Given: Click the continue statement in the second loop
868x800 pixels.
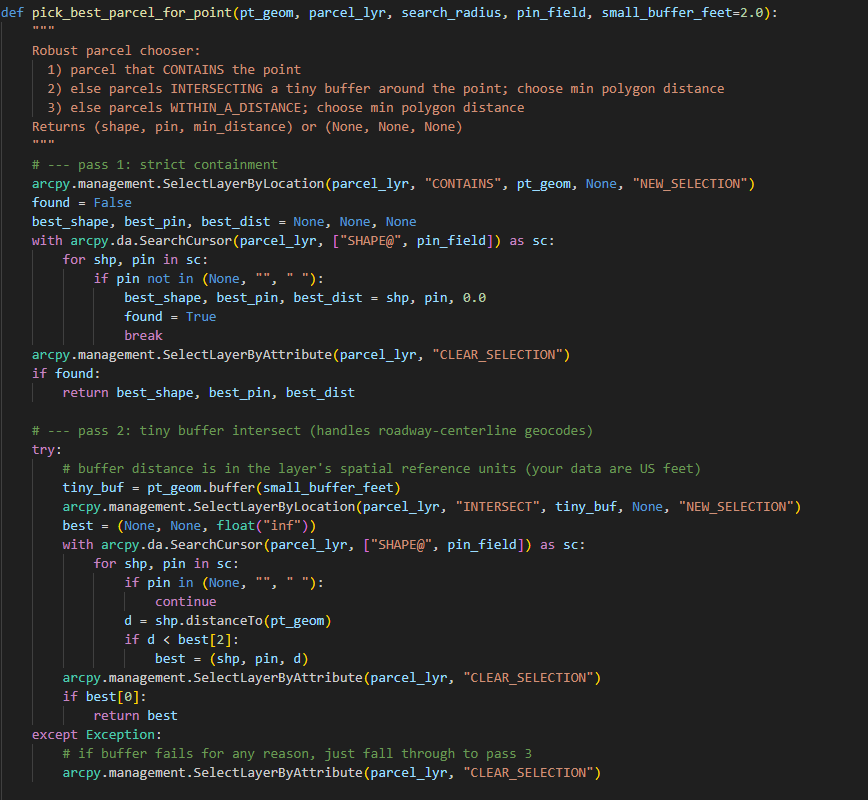Looking at the screenshot, I should pyautogui.click(x=185, y=601).
